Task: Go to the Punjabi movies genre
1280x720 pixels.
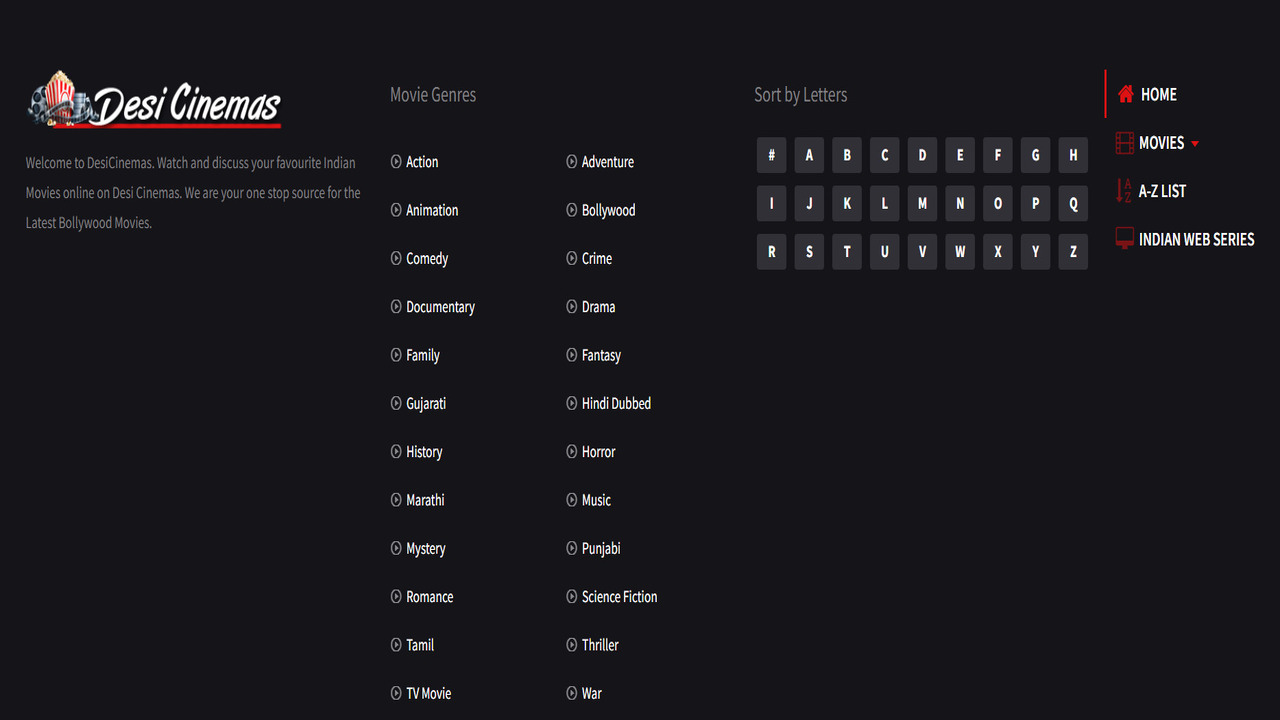Action: point(601,548)
